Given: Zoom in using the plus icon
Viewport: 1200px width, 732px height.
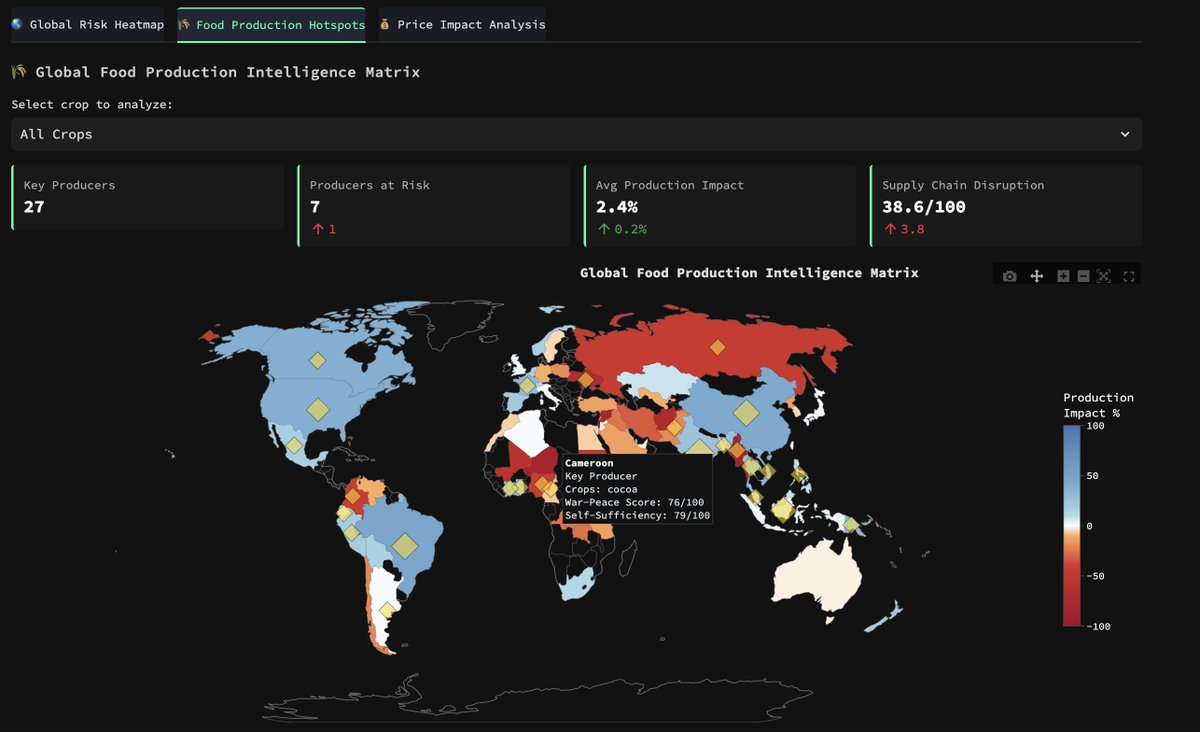Looking at the screenshot, I should (1063, 275).
